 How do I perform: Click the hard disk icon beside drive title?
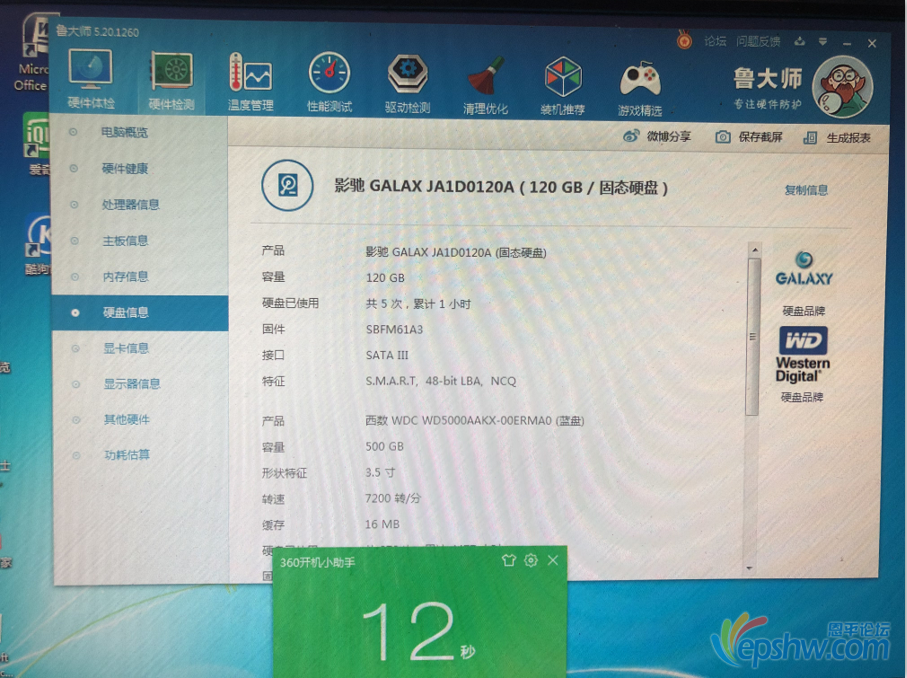[x=287, y=186]
